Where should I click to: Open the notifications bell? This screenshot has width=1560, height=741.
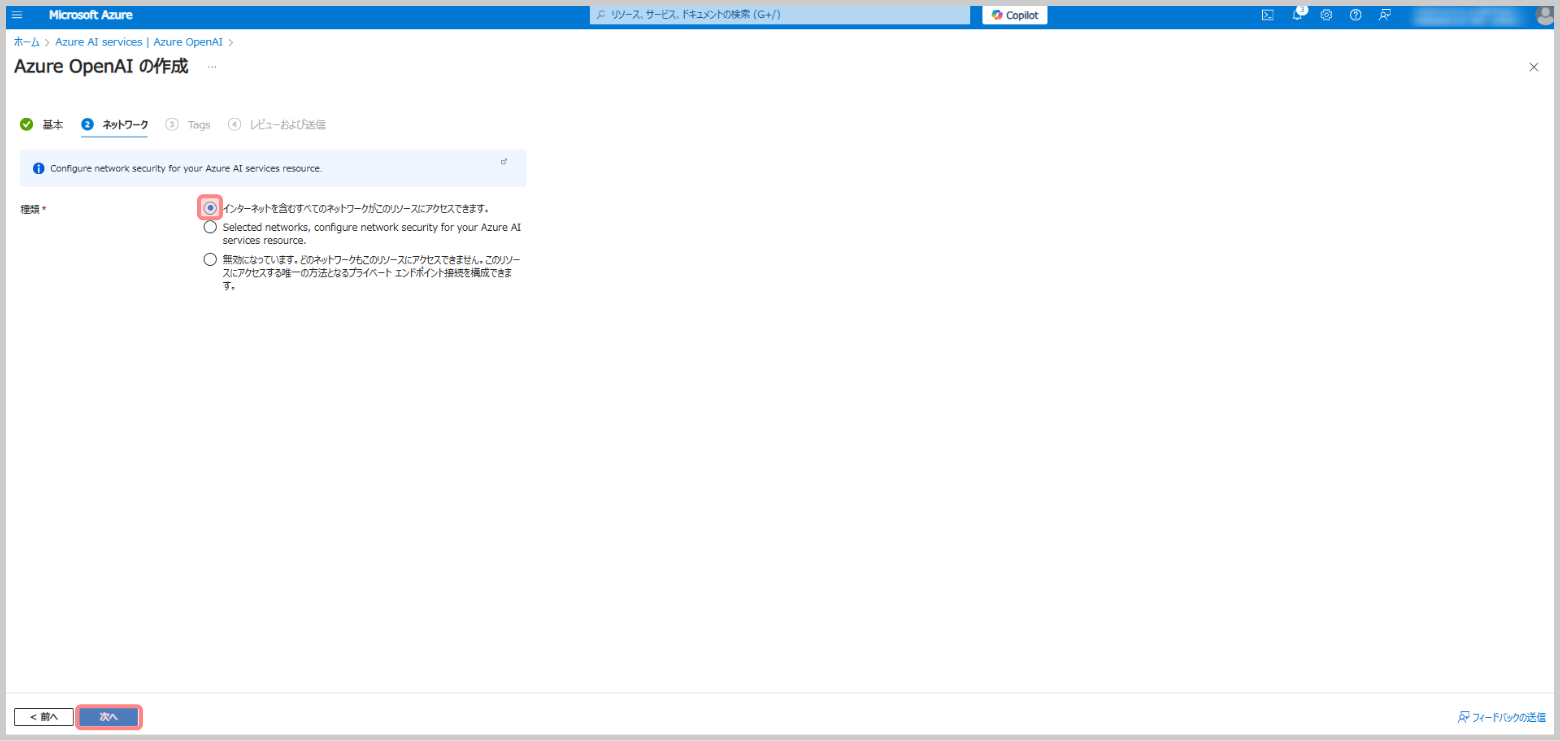click(x=1298, y=15)
